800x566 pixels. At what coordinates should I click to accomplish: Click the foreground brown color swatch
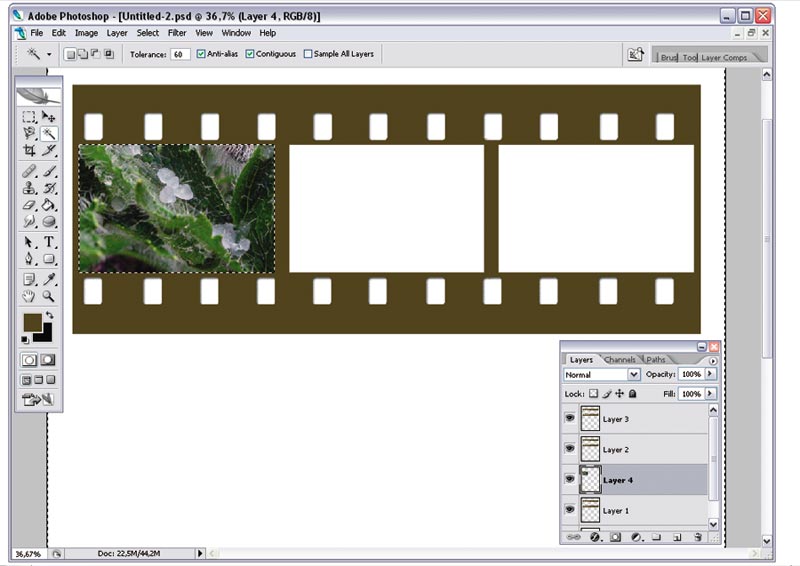click(x=33, y=323)
